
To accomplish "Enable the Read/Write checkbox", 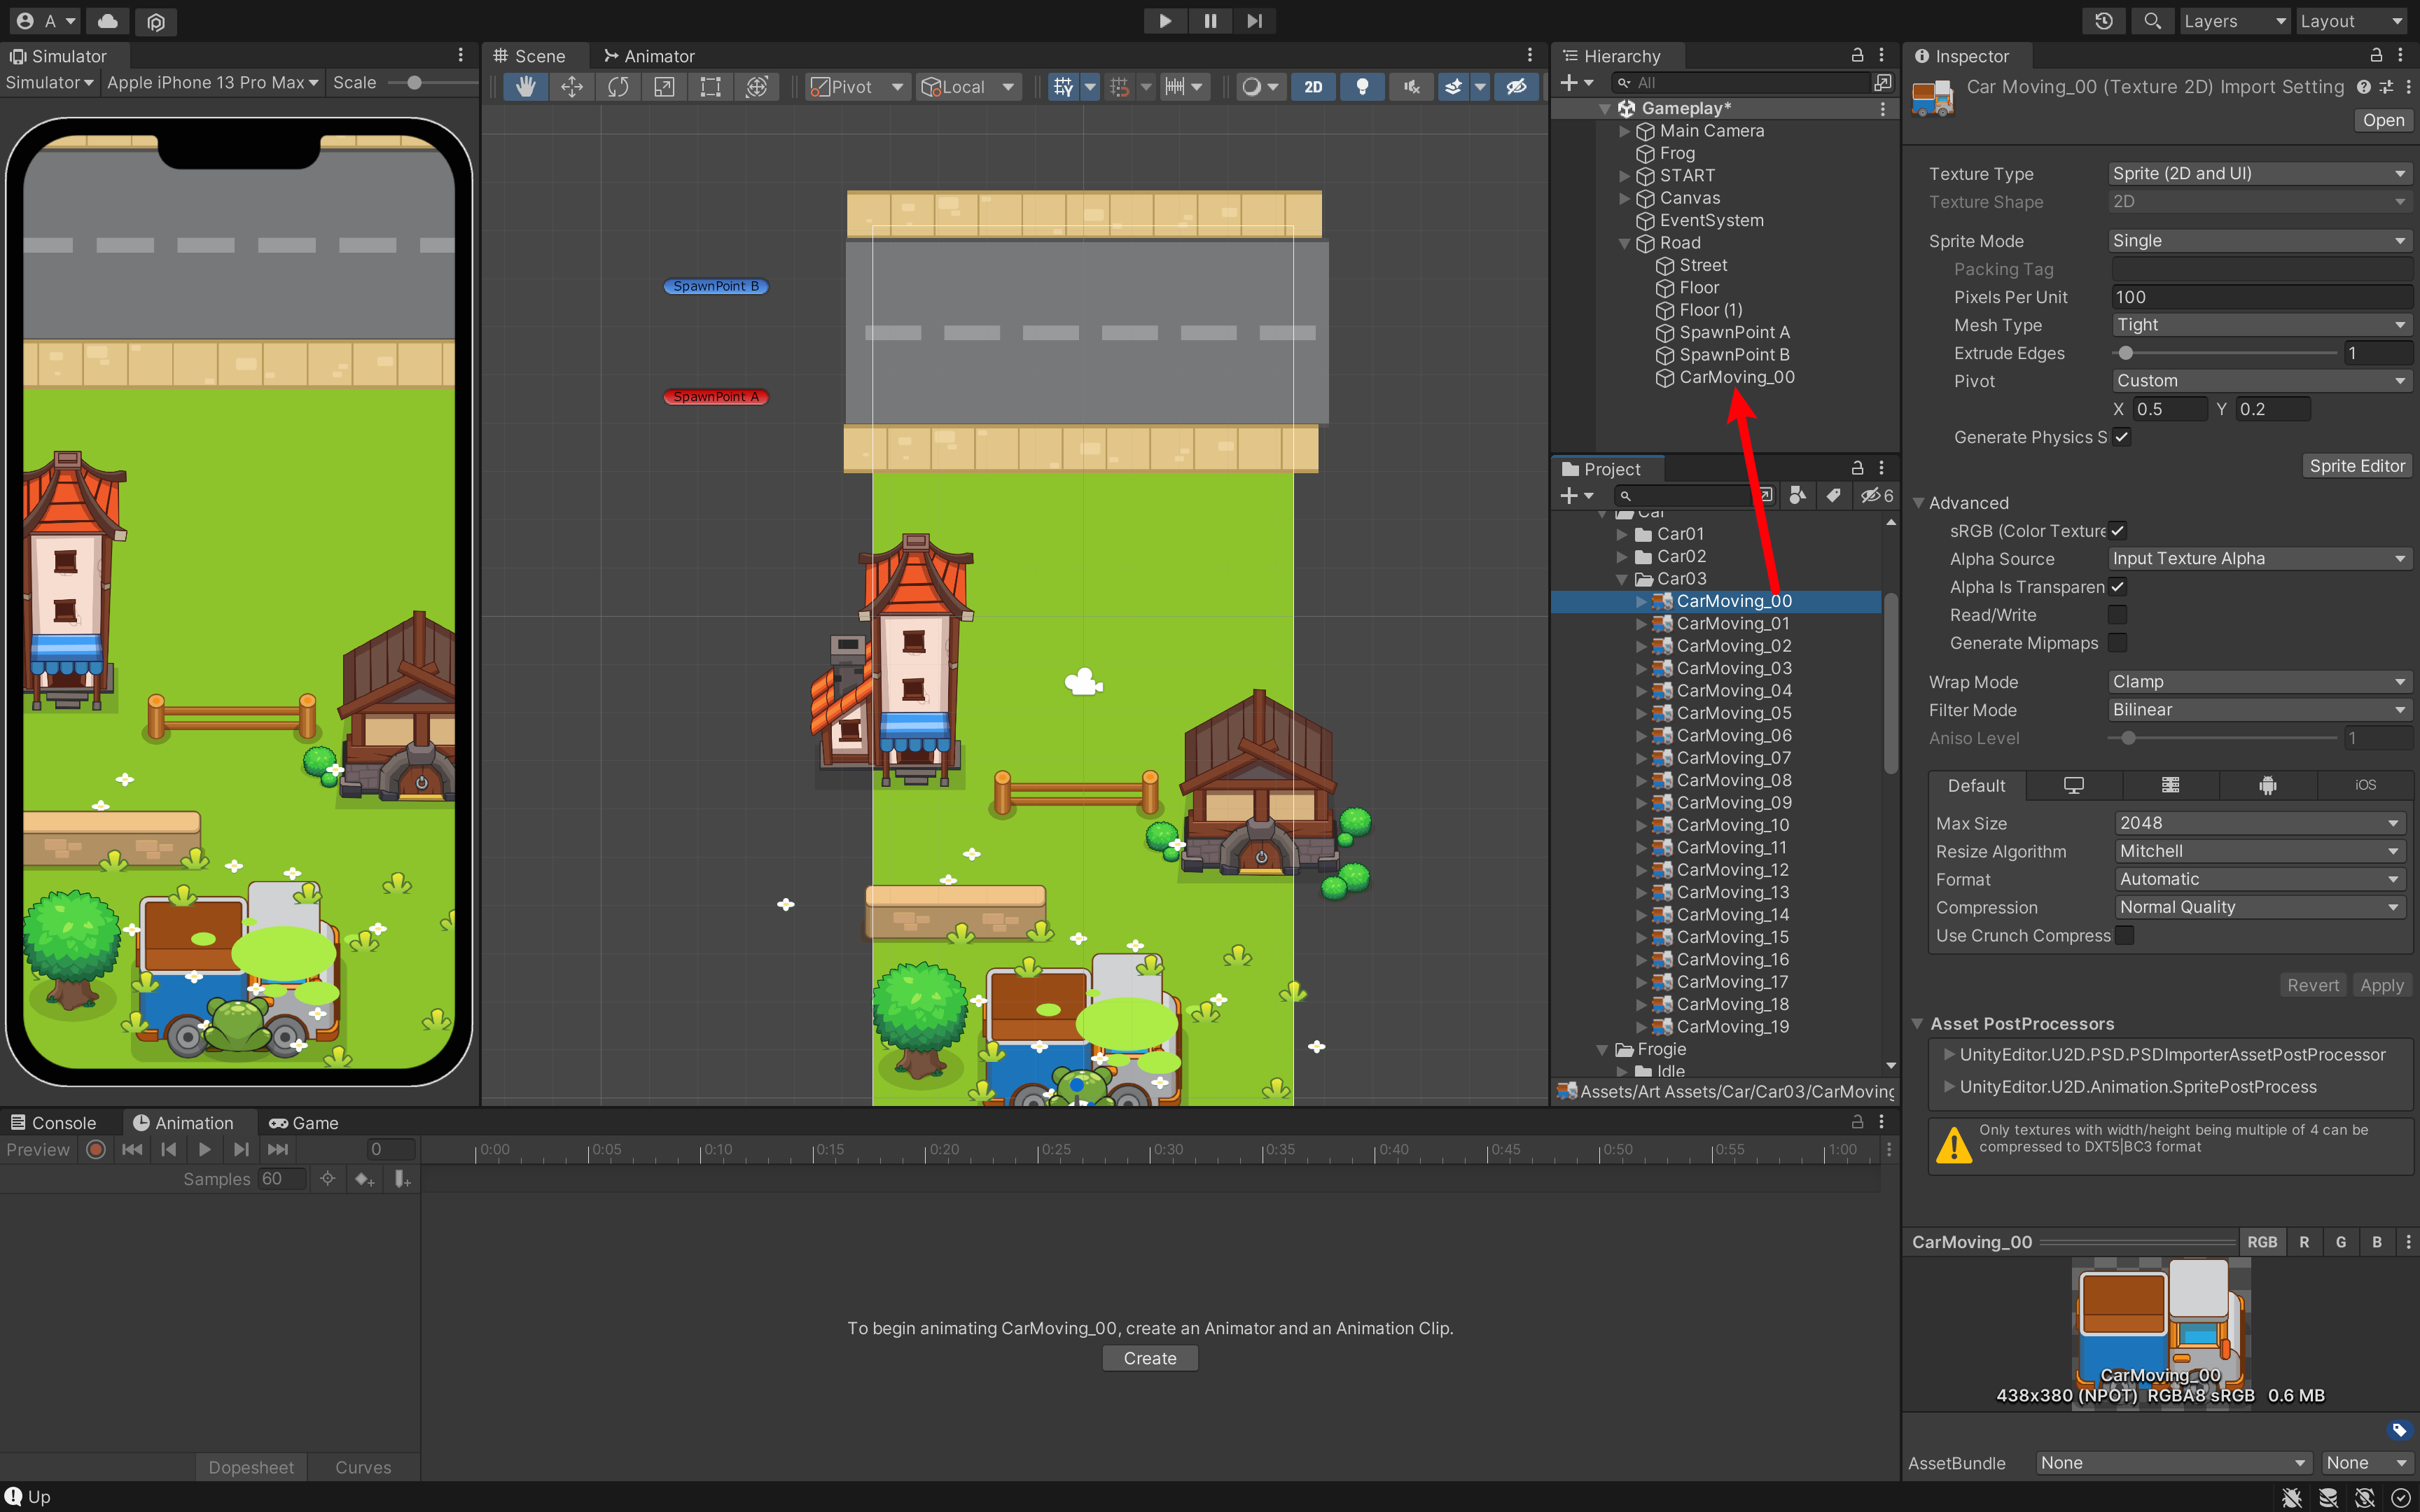I will coord(2117,615).
